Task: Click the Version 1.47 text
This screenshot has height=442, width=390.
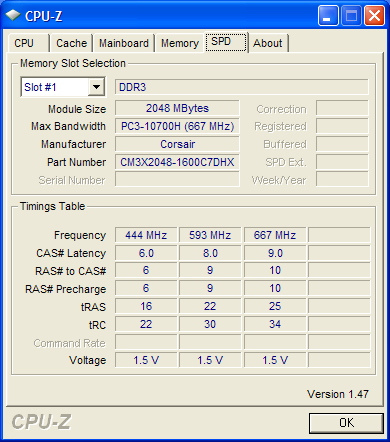Action: pyautogui.click(x=338, y=394)
